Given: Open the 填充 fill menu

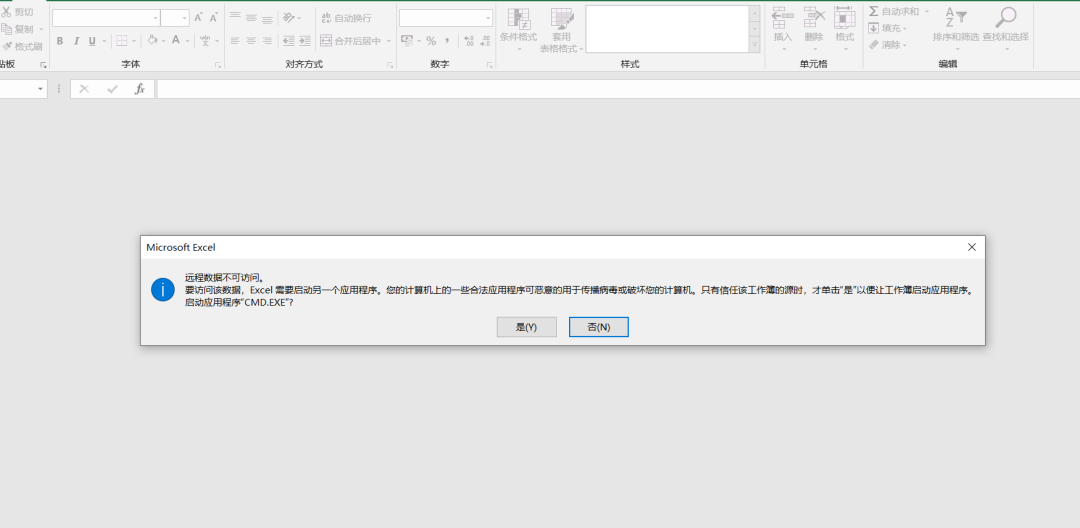Looking at the screenshot, I should pos(887,28).
